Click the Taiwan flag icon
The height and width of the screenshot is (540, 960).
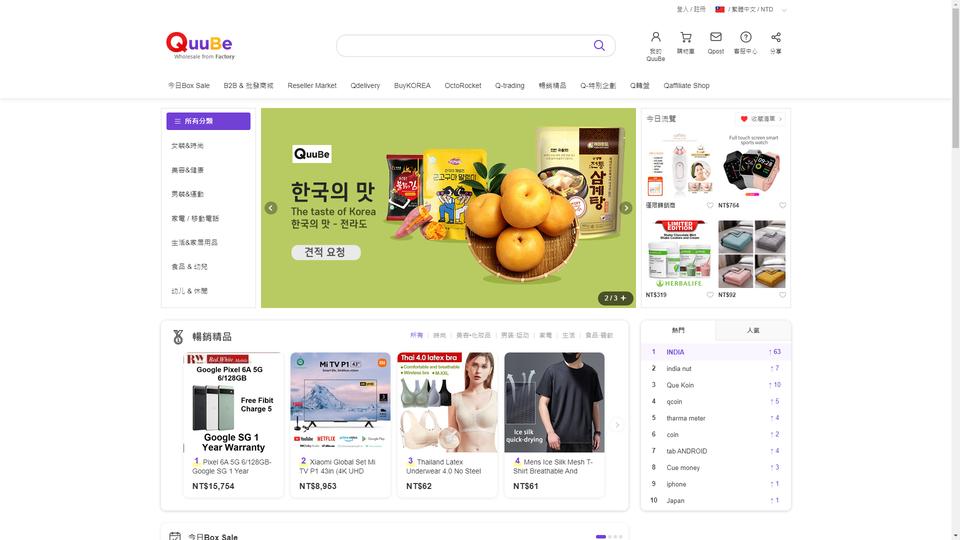[x=720, y=9]
